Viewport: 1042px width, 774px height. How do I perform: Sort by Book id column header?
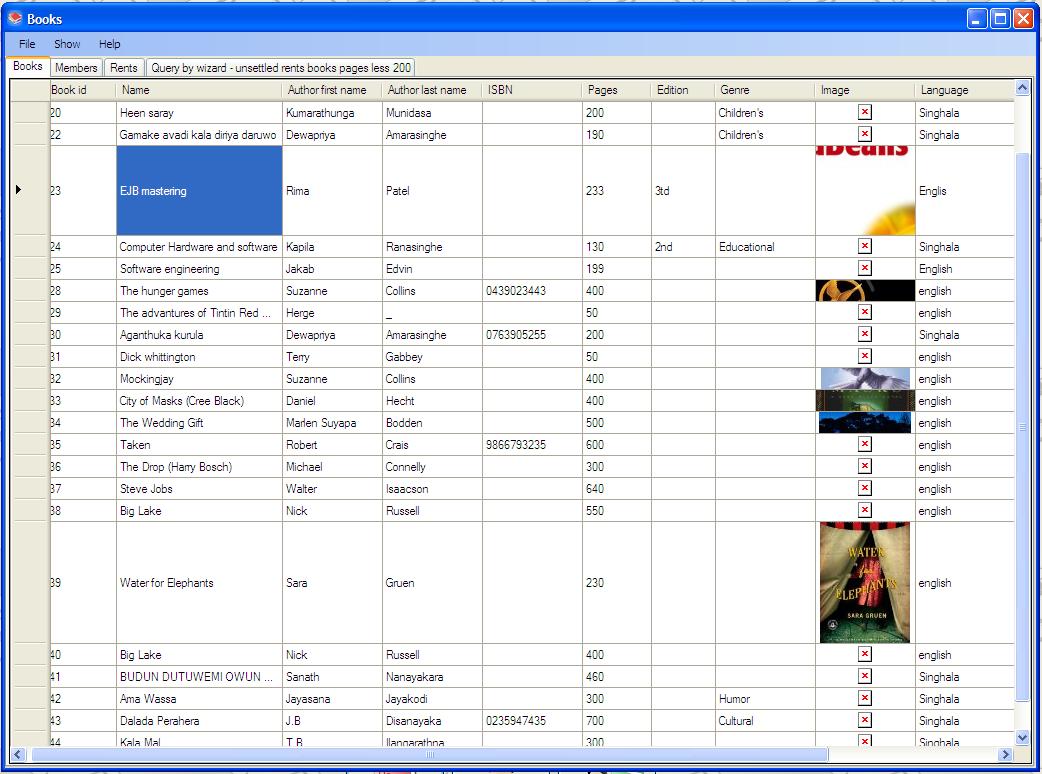(83, 90)
